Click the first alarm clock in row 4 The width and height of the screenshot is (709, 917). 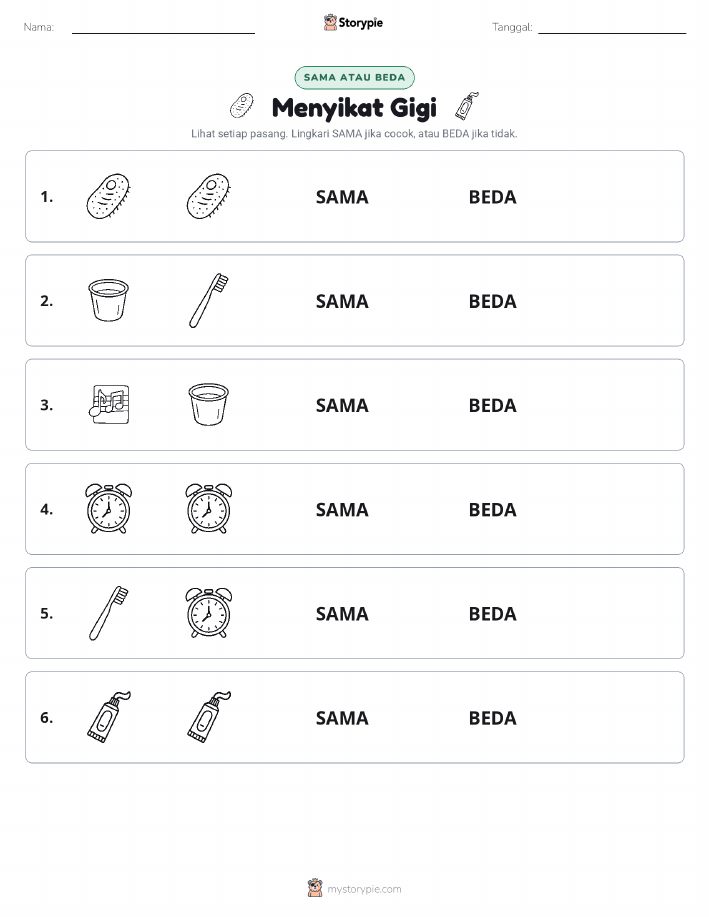108,508
